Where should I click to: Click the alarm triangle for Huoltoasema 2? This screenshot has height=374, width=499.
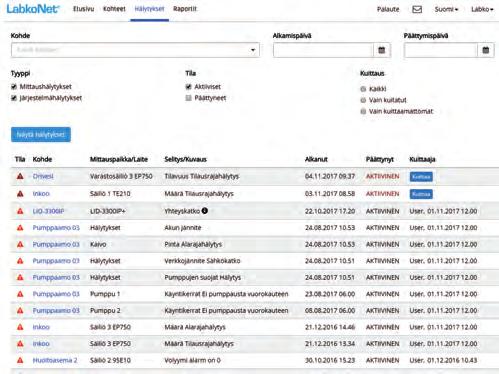pyautogui.click(x=20, y=360)
